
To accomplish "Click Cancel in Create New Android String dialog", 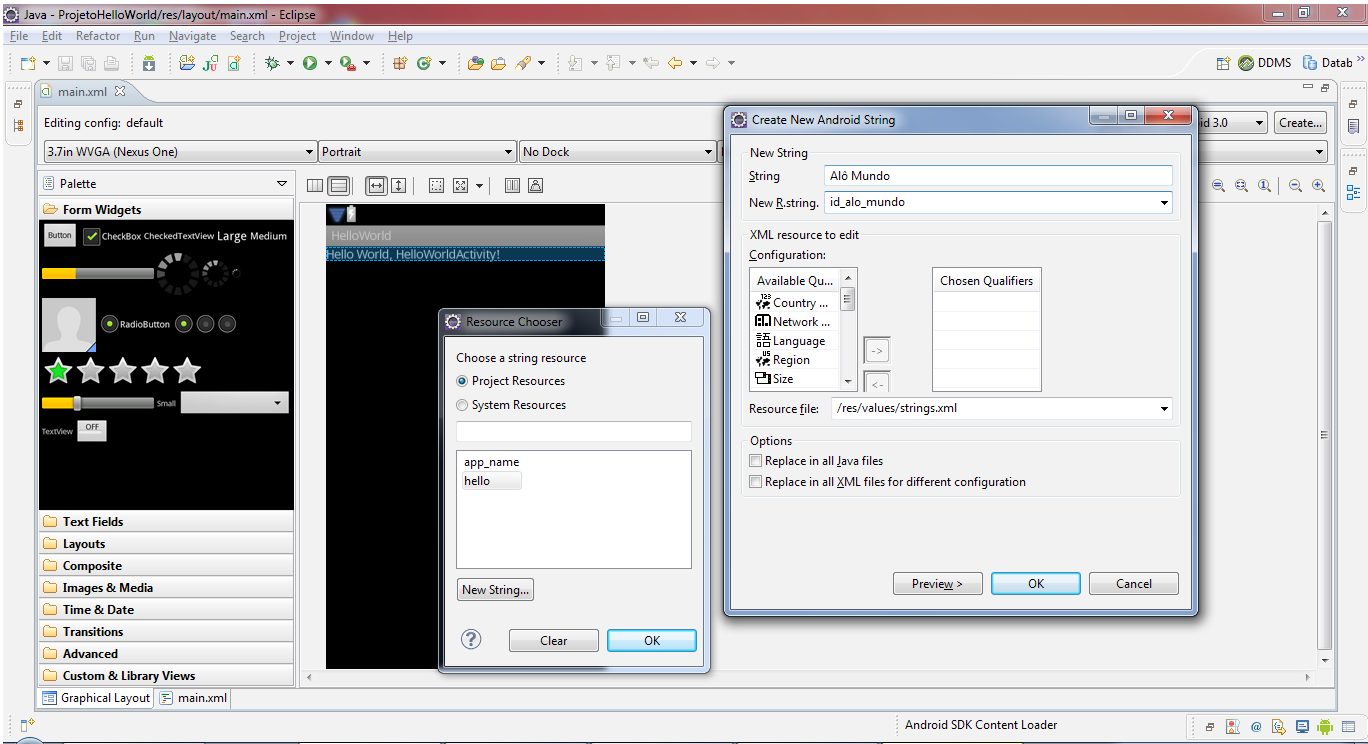I will 1134,584.
